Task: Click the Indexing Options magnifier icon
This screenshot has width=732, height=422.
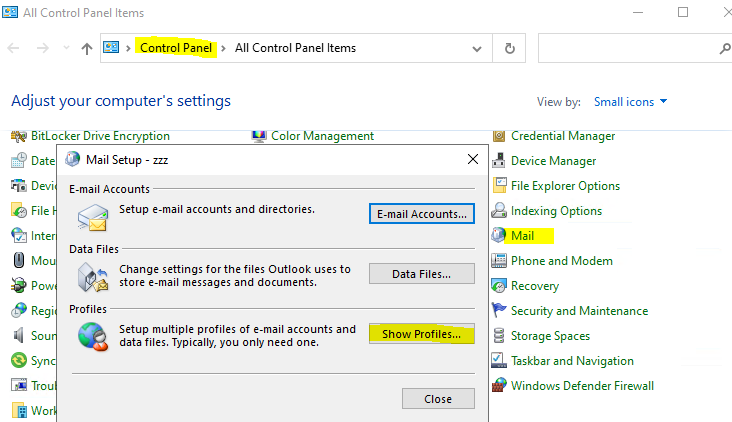Action: pos(499,211)
